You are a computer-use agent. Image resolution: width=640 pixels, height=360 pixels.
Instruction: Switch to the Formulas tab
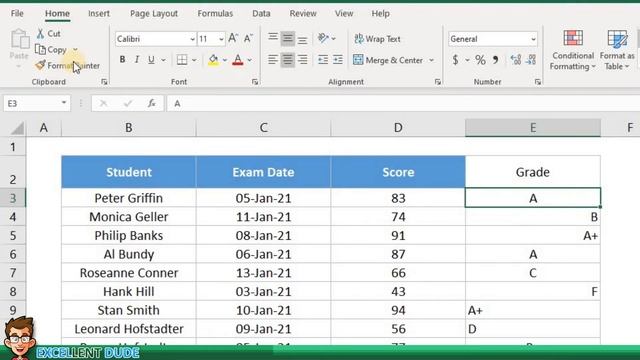coord(215,13)
